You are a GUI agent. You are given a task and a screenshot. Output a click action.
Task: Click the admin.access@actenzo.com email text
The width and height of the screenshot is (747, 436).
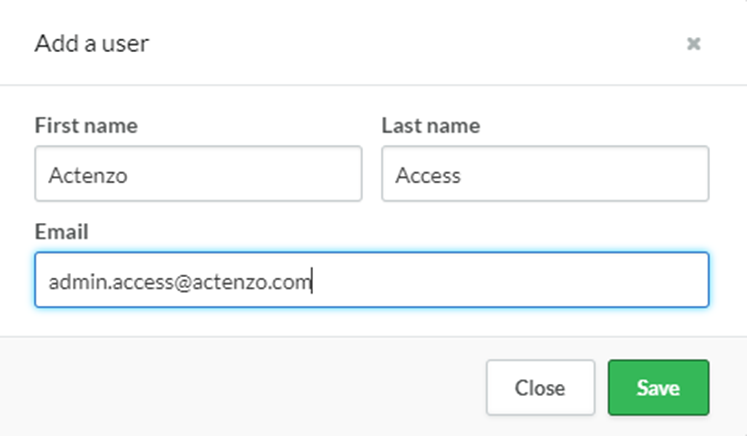[x=180, y=282]
